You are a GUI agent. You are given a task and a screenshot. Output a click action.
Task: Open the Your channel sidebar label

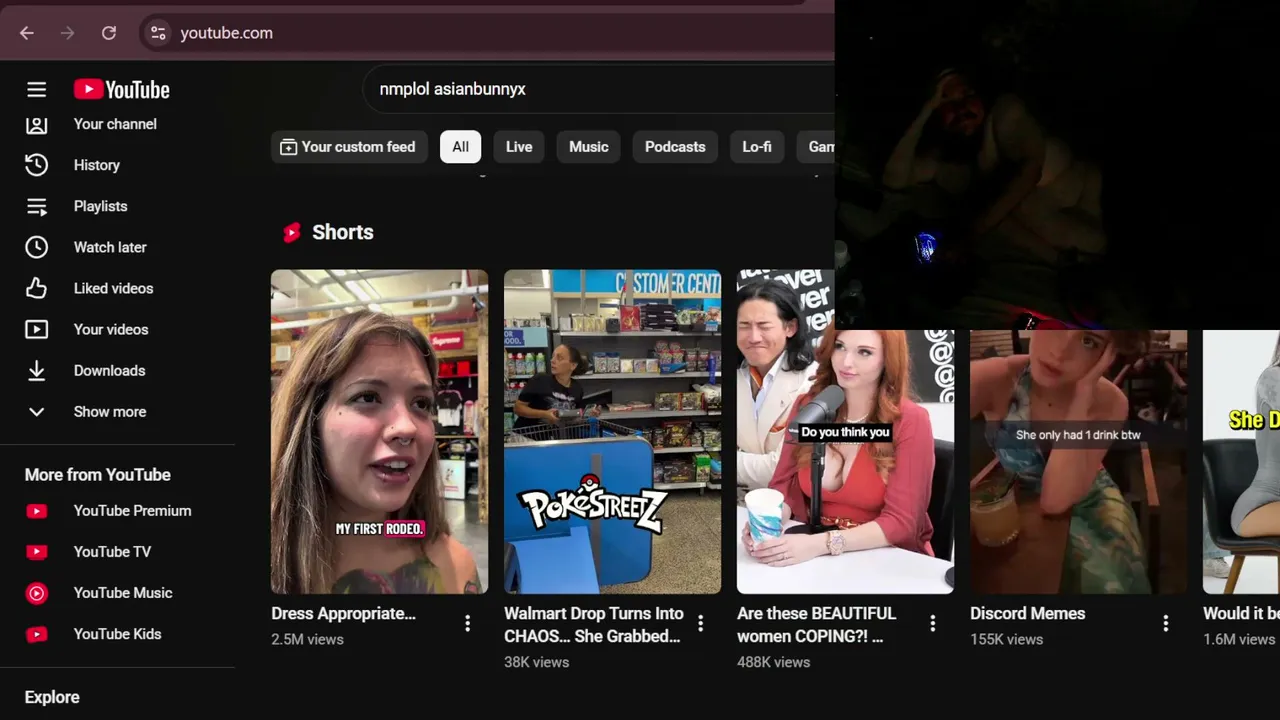click(x=115, y=124)
